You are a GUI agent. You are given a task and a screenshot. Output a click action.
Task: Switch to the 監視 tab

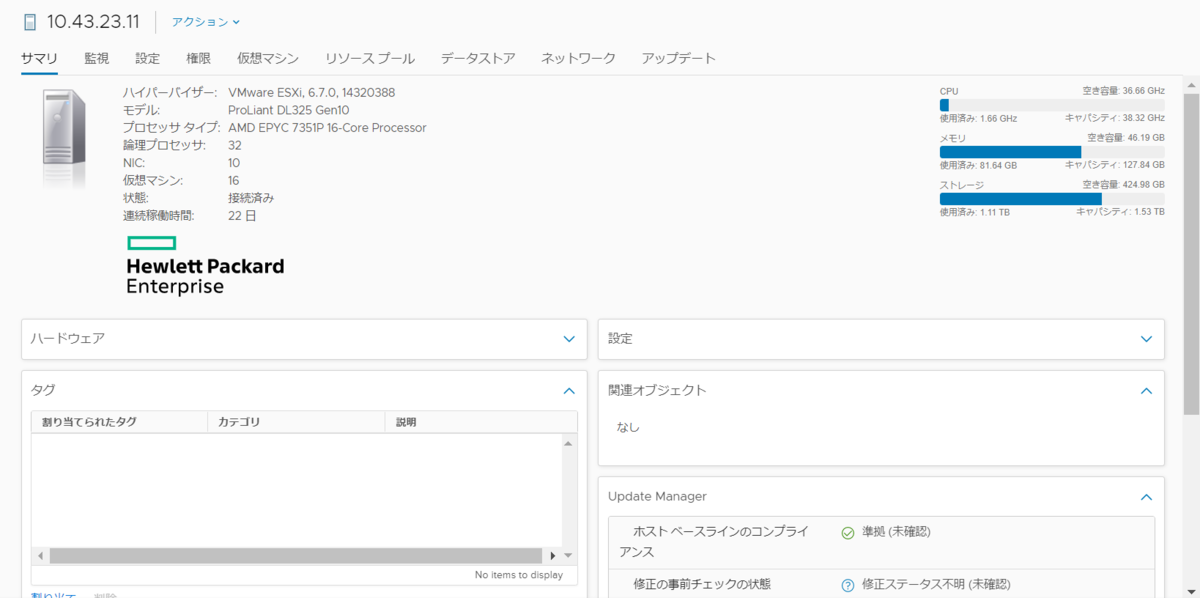click(x=96, y=58)
